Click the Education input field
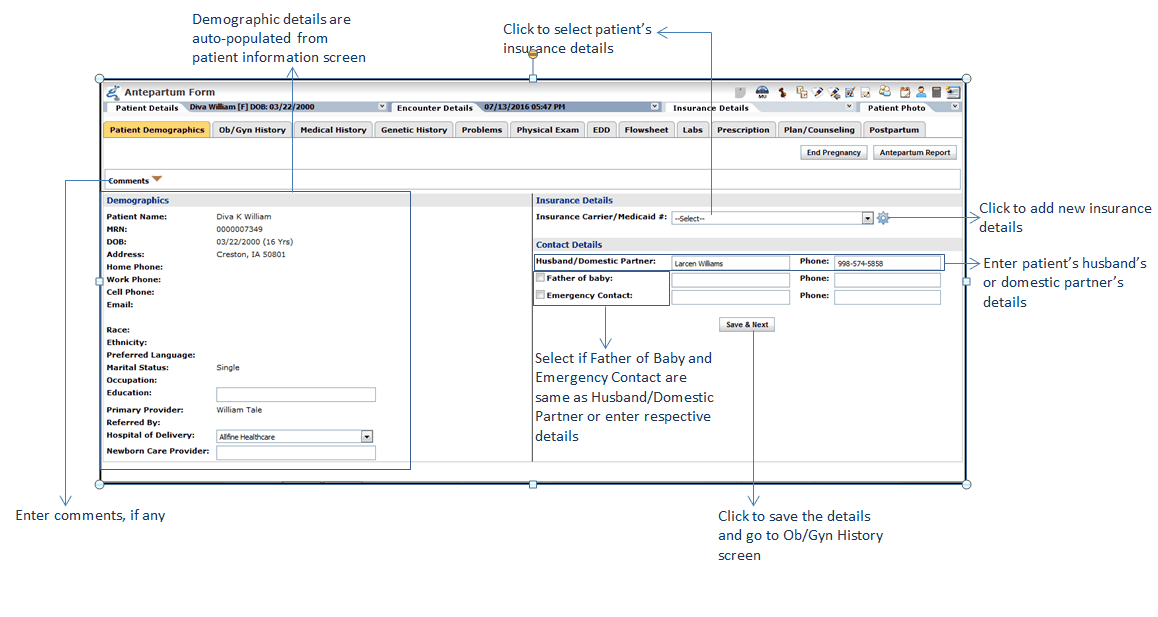The image size is (1158, 617). click(296, 395)
